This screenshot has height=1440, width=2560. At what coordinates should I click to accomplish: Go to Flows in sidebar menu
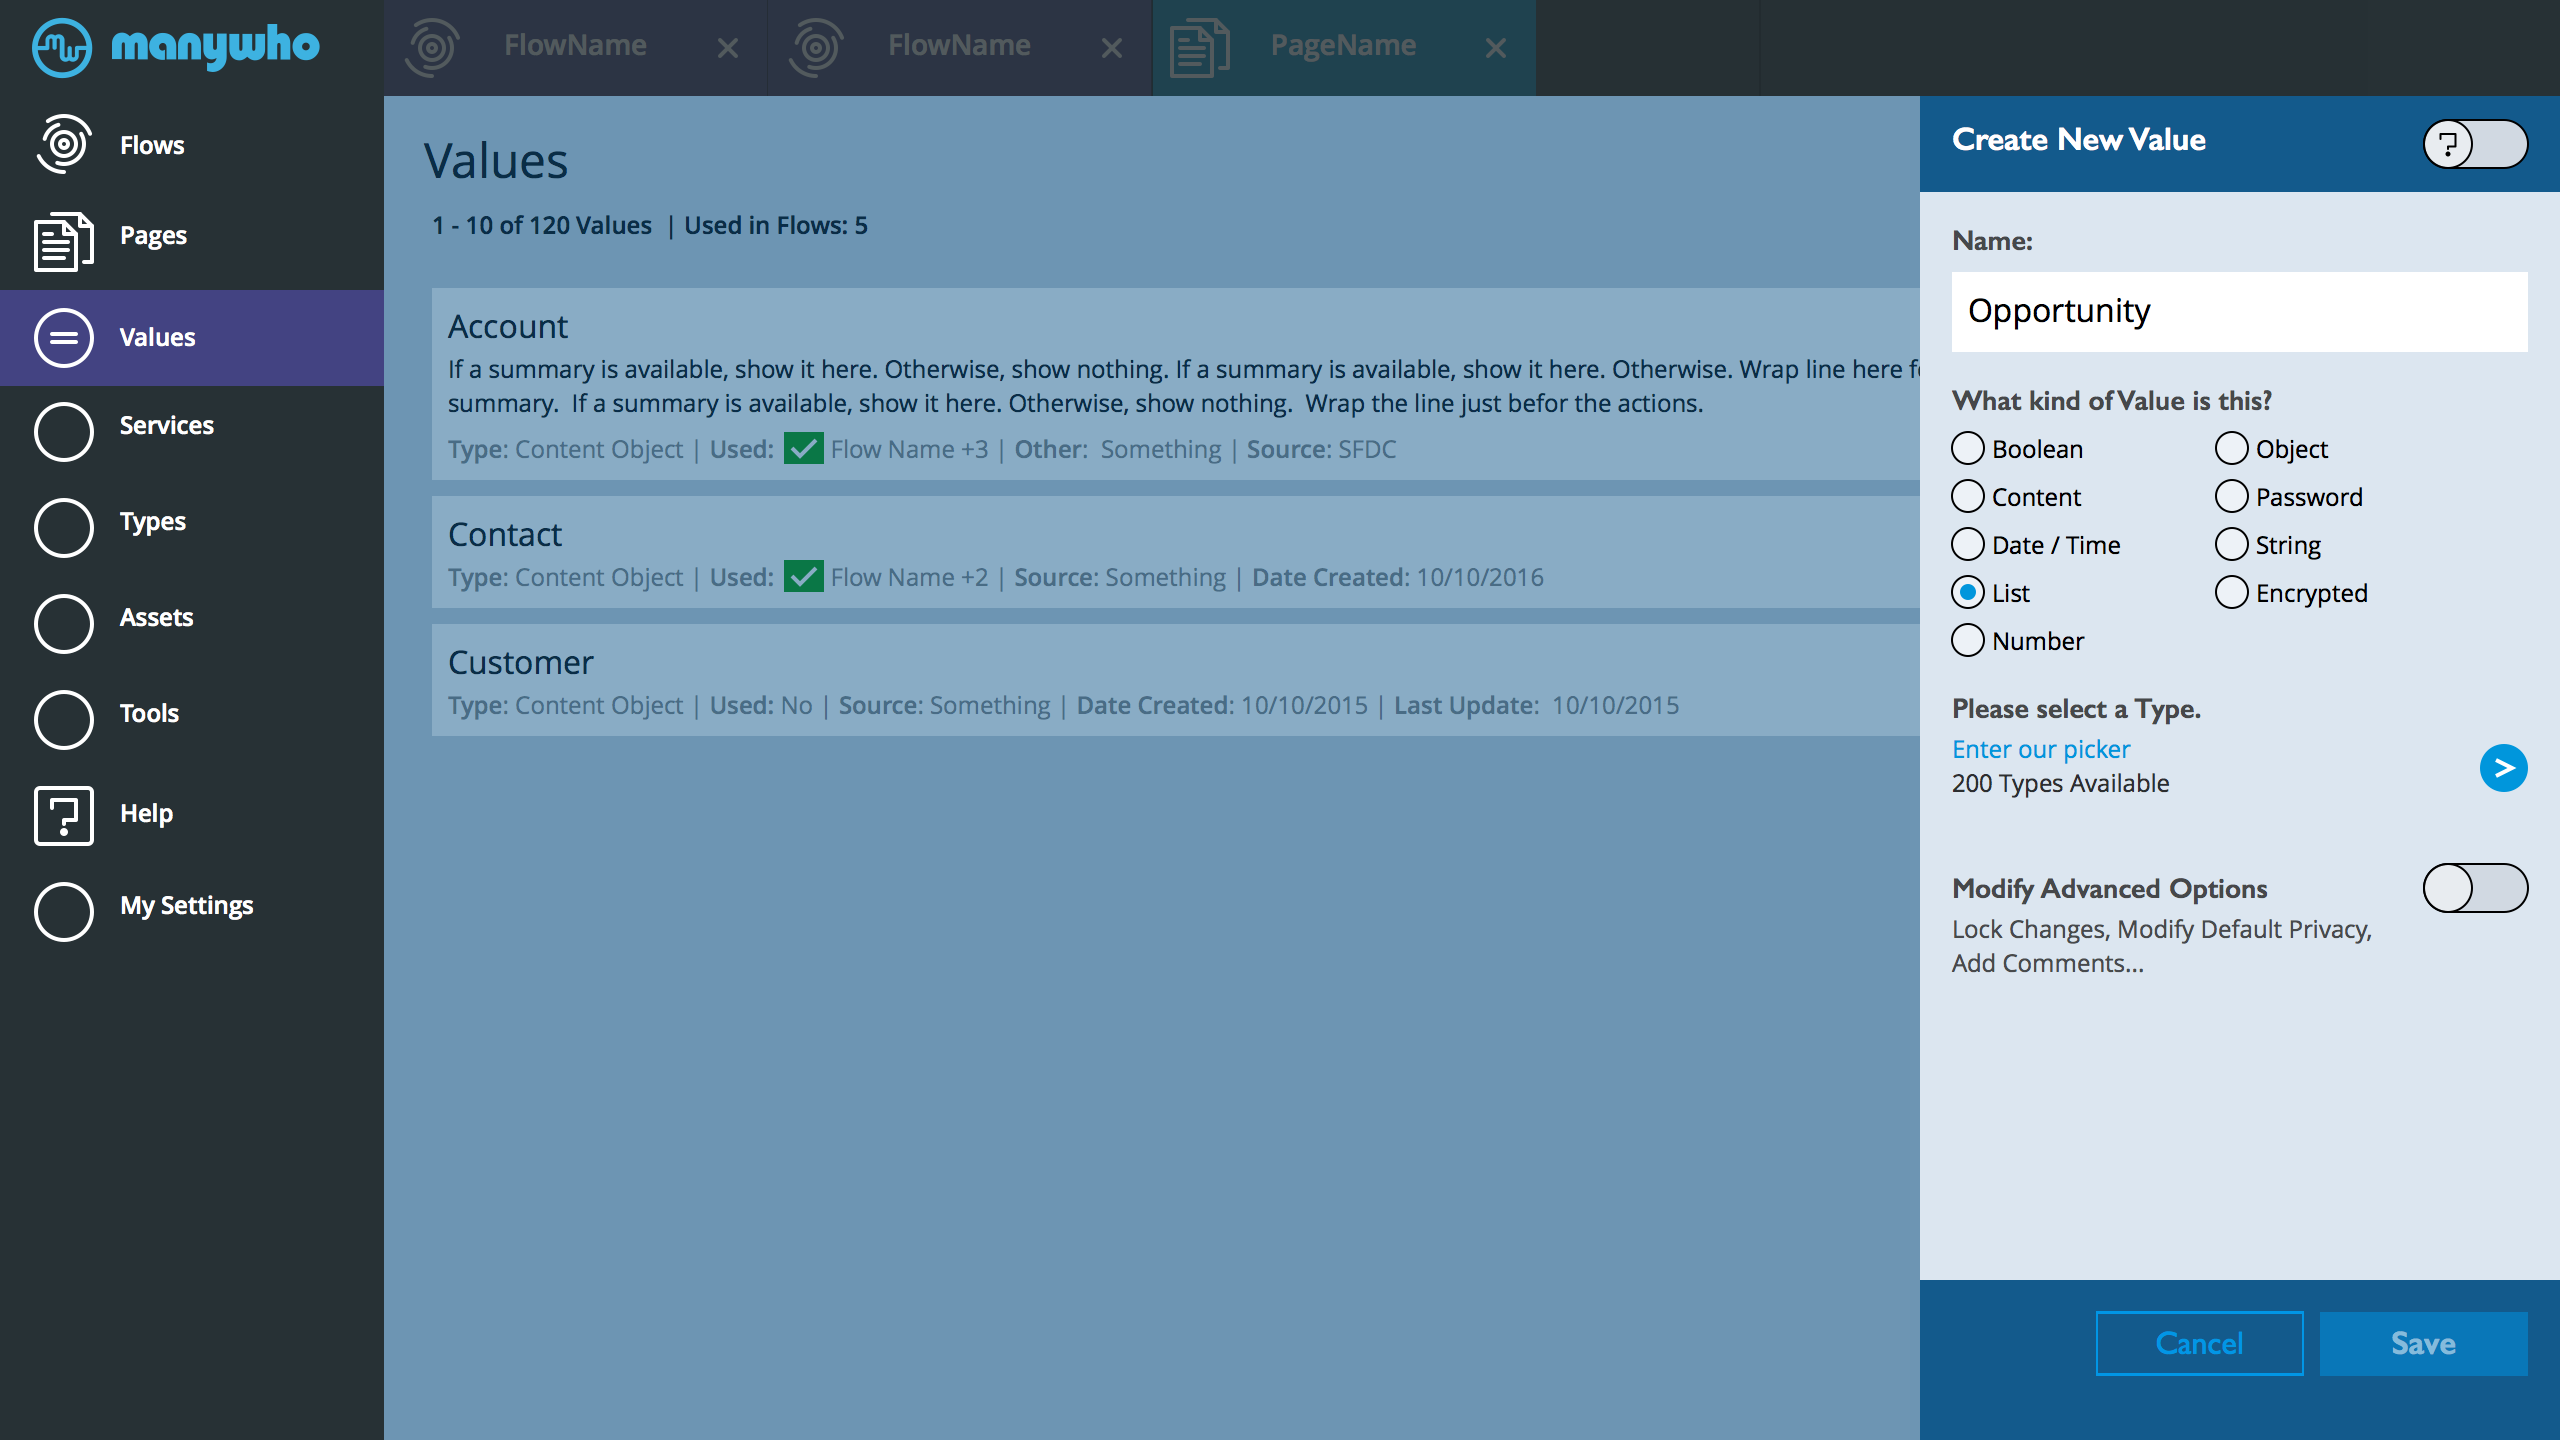(152, 145)
